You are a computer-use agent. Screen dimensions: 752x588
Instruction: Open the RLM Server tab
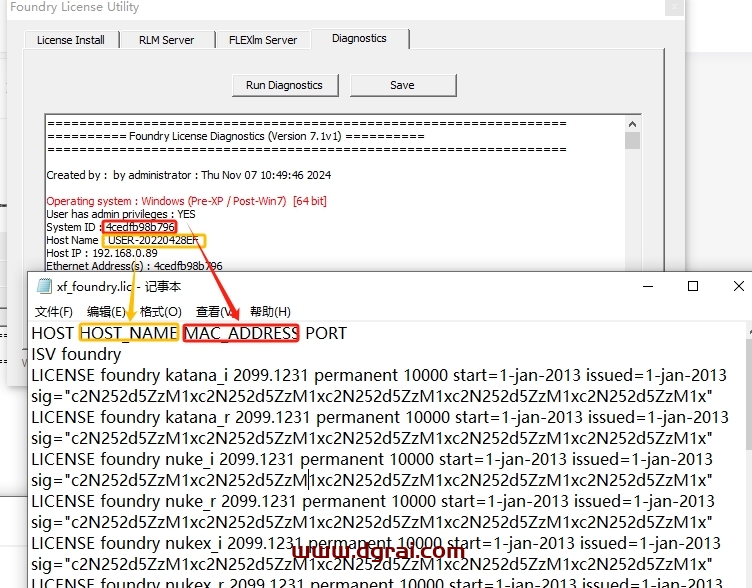tap(166, 40)
